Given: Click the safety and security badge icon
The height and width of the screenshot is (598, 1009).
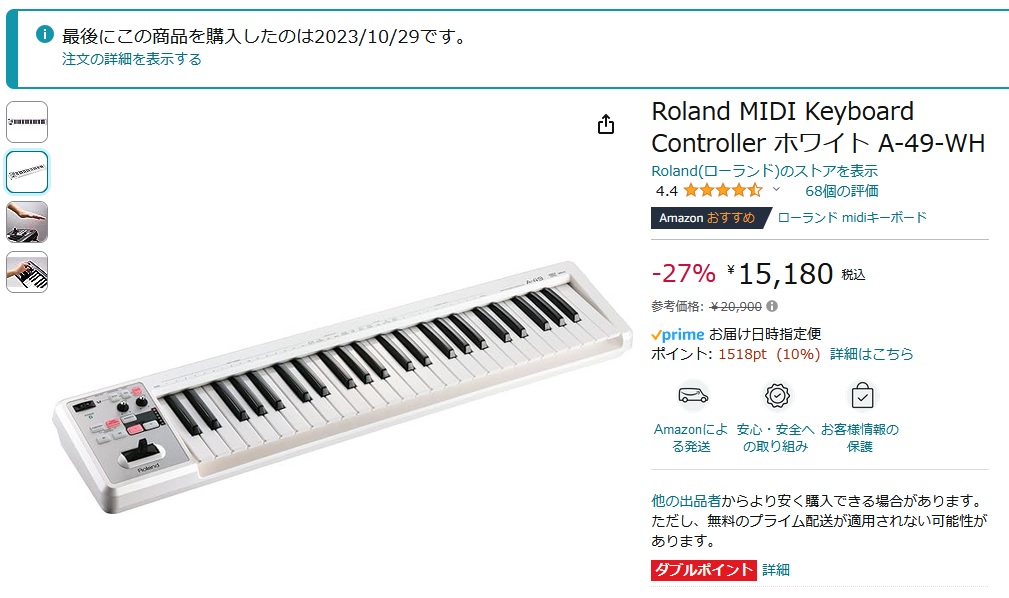Looking at the screenshot, I should click(776, 396).
